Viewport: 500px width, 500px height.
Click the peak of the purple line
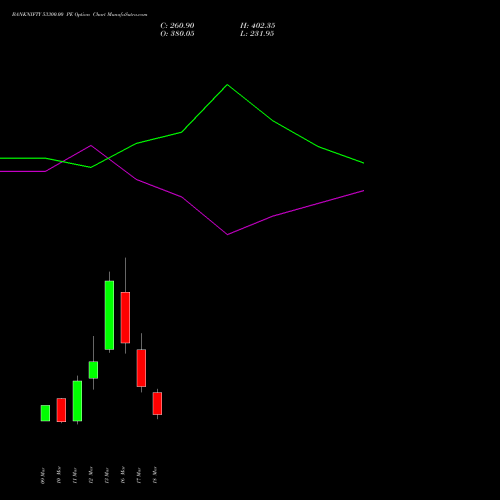91,145
